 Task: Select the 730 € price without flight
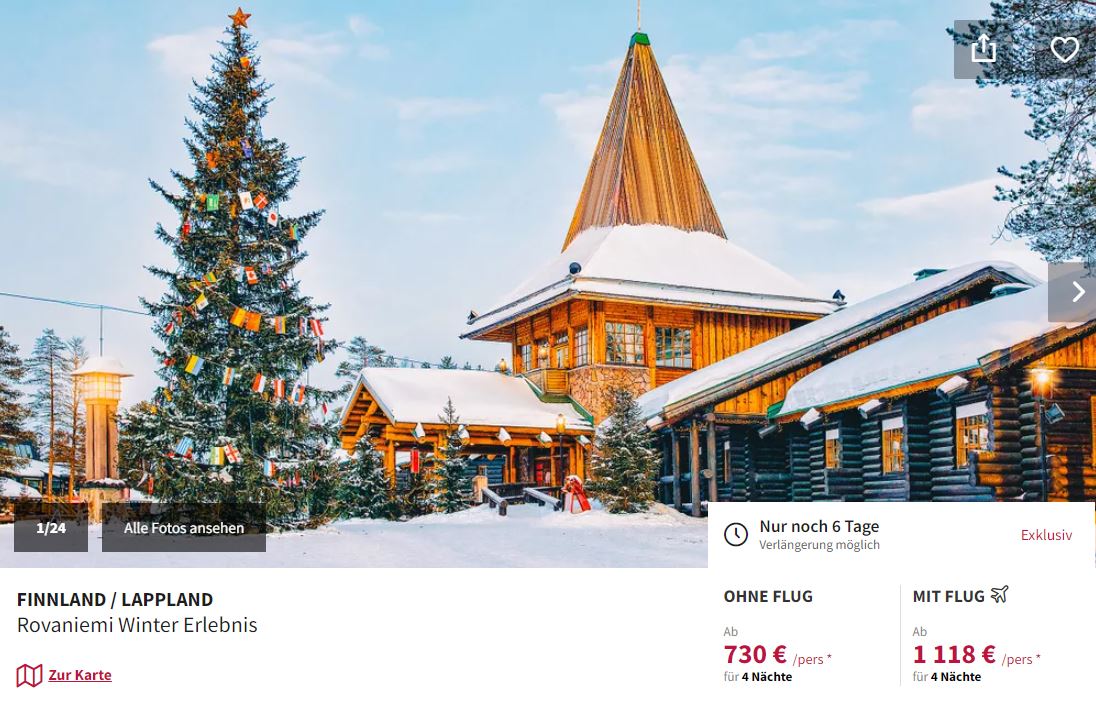[756, 654]
